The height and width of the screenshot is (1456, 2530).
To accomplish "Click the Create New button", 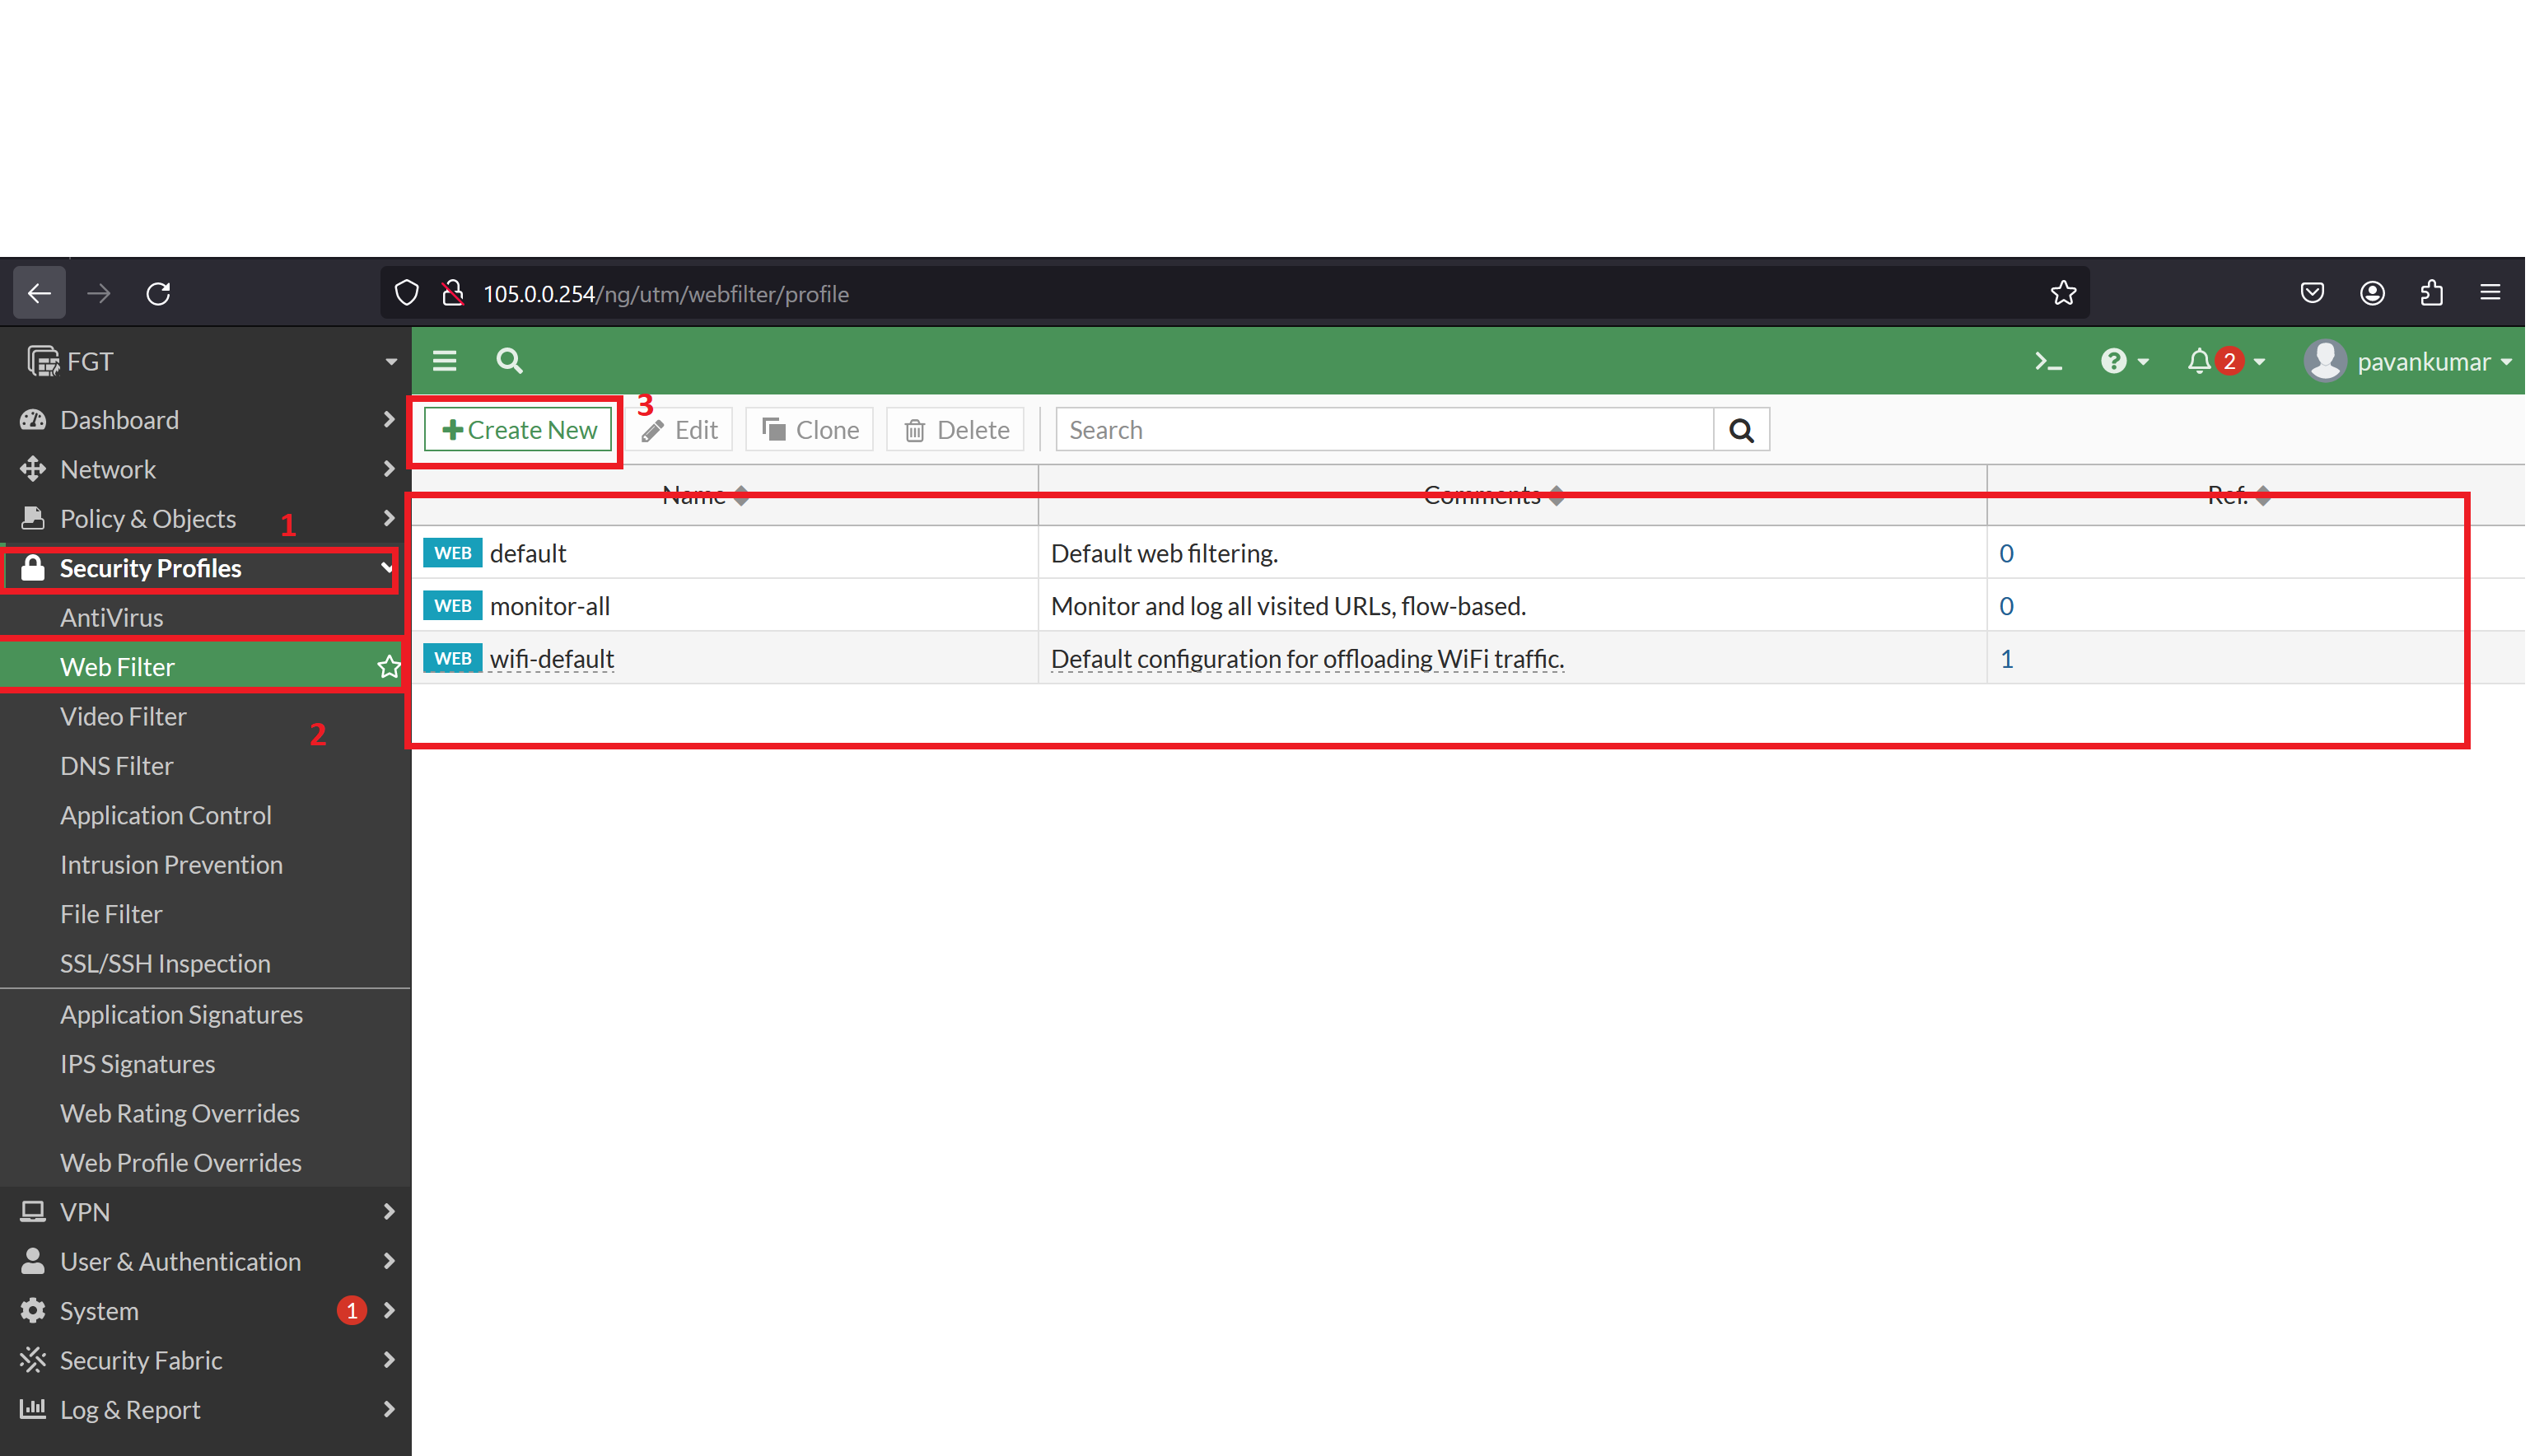I will (x=516, y=429).
